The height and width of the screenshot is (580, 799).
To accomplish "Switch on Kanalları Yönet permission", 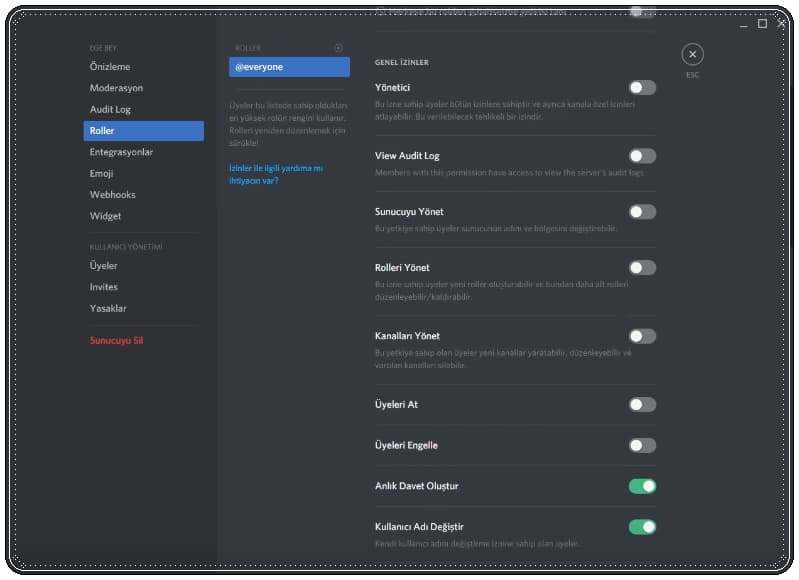I will coord(642,336).
